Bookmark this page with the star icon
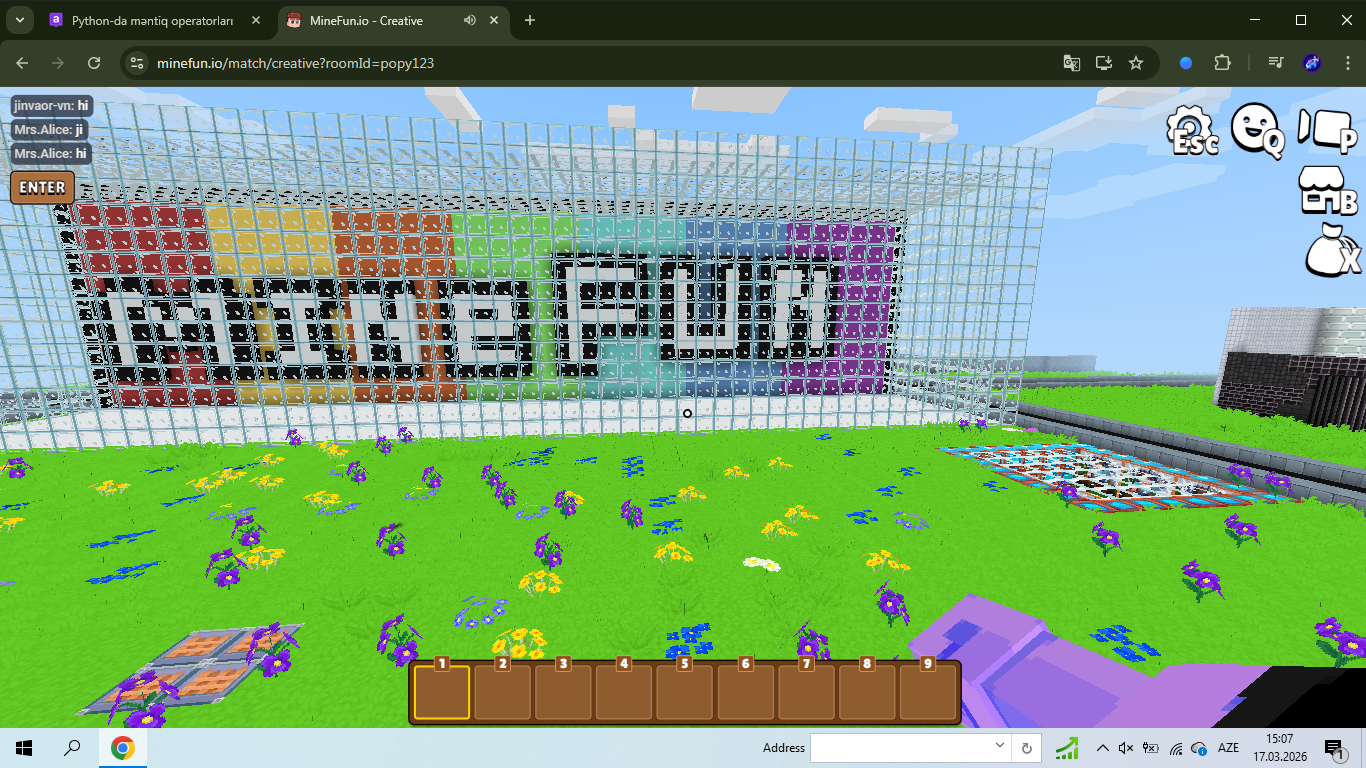This screenshot has width=1366, height=768. pyautogui.click(x=1136, y=63)
